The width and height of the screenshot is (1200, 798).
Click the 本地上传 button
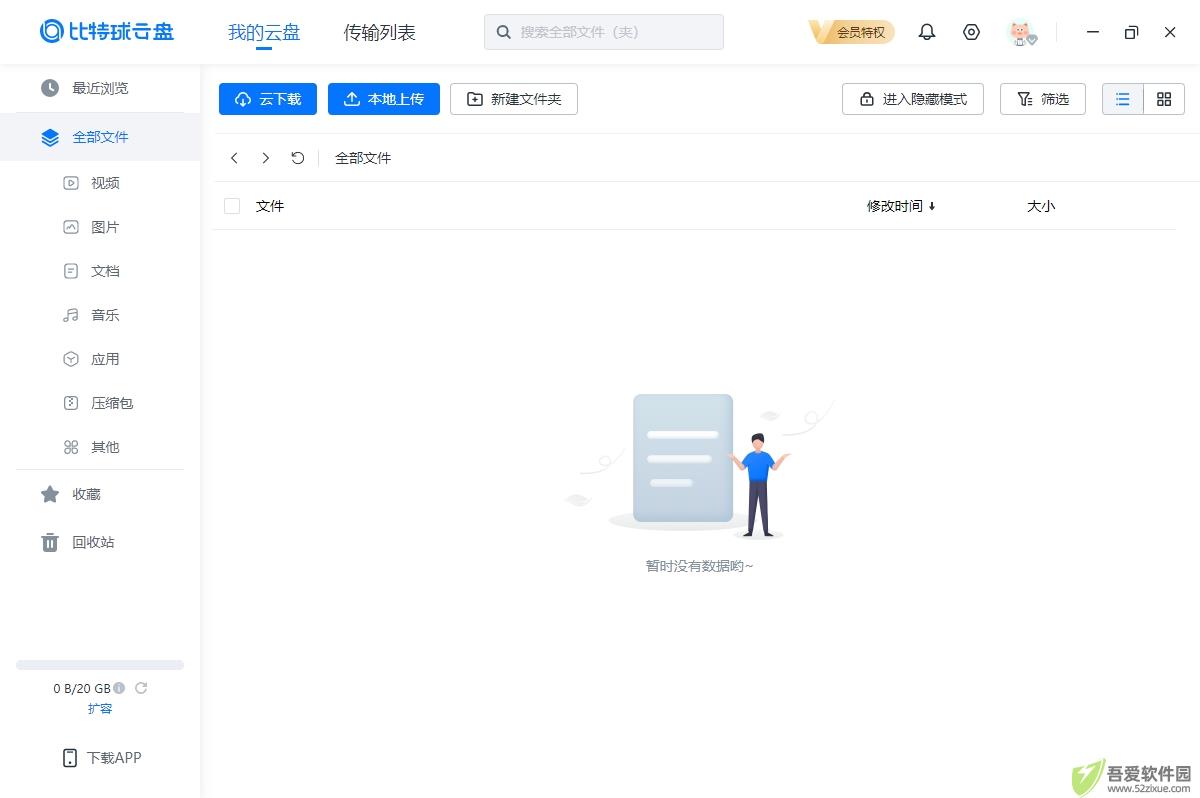(384, 99)
